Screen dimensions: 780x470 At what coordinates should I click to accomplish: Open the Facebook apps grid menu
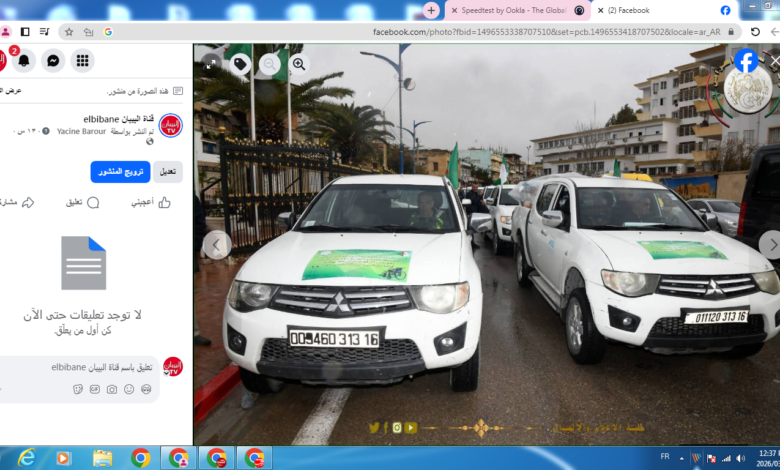pos(82,61)
